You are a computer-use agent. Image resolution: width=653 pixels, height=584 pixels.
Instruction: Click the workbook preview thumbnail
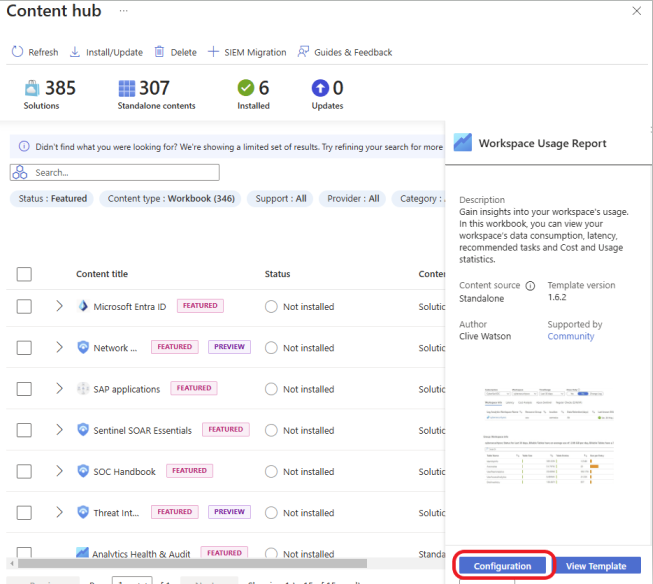pos(549,436)
